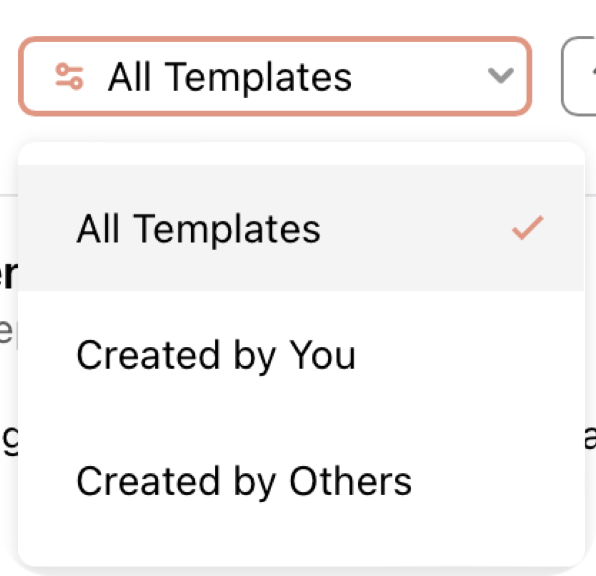Choose the highlighted All Templates menu entry

click(x=300, y=228)
